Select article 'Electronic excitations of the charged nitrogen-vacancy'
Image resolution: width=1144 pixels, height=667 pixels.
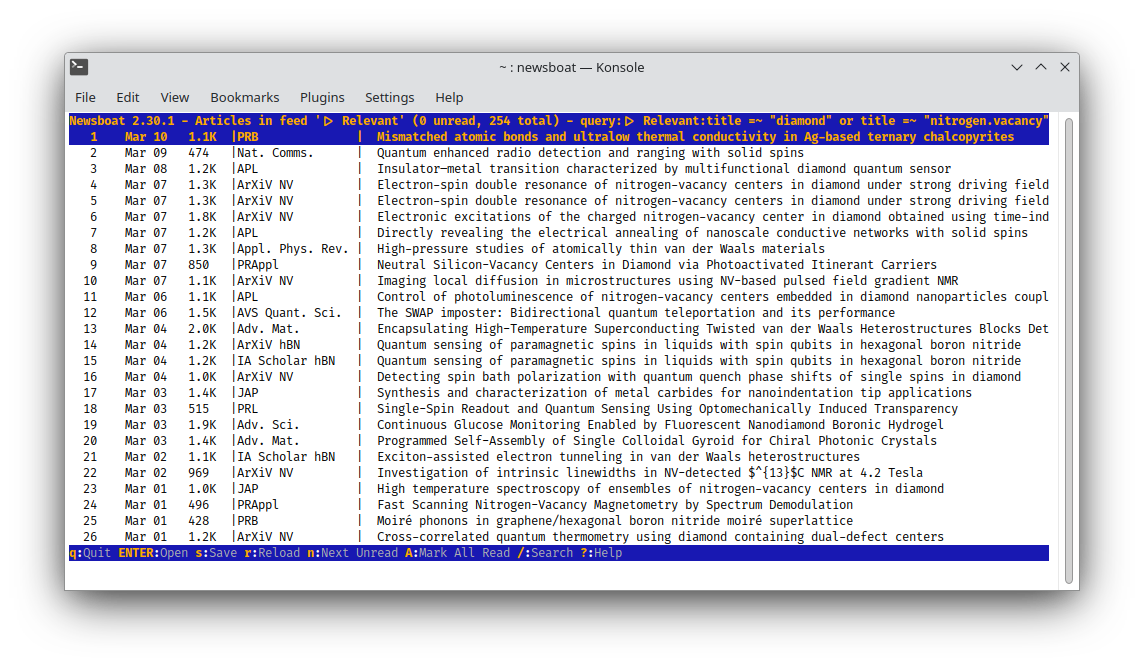[559, 217]
